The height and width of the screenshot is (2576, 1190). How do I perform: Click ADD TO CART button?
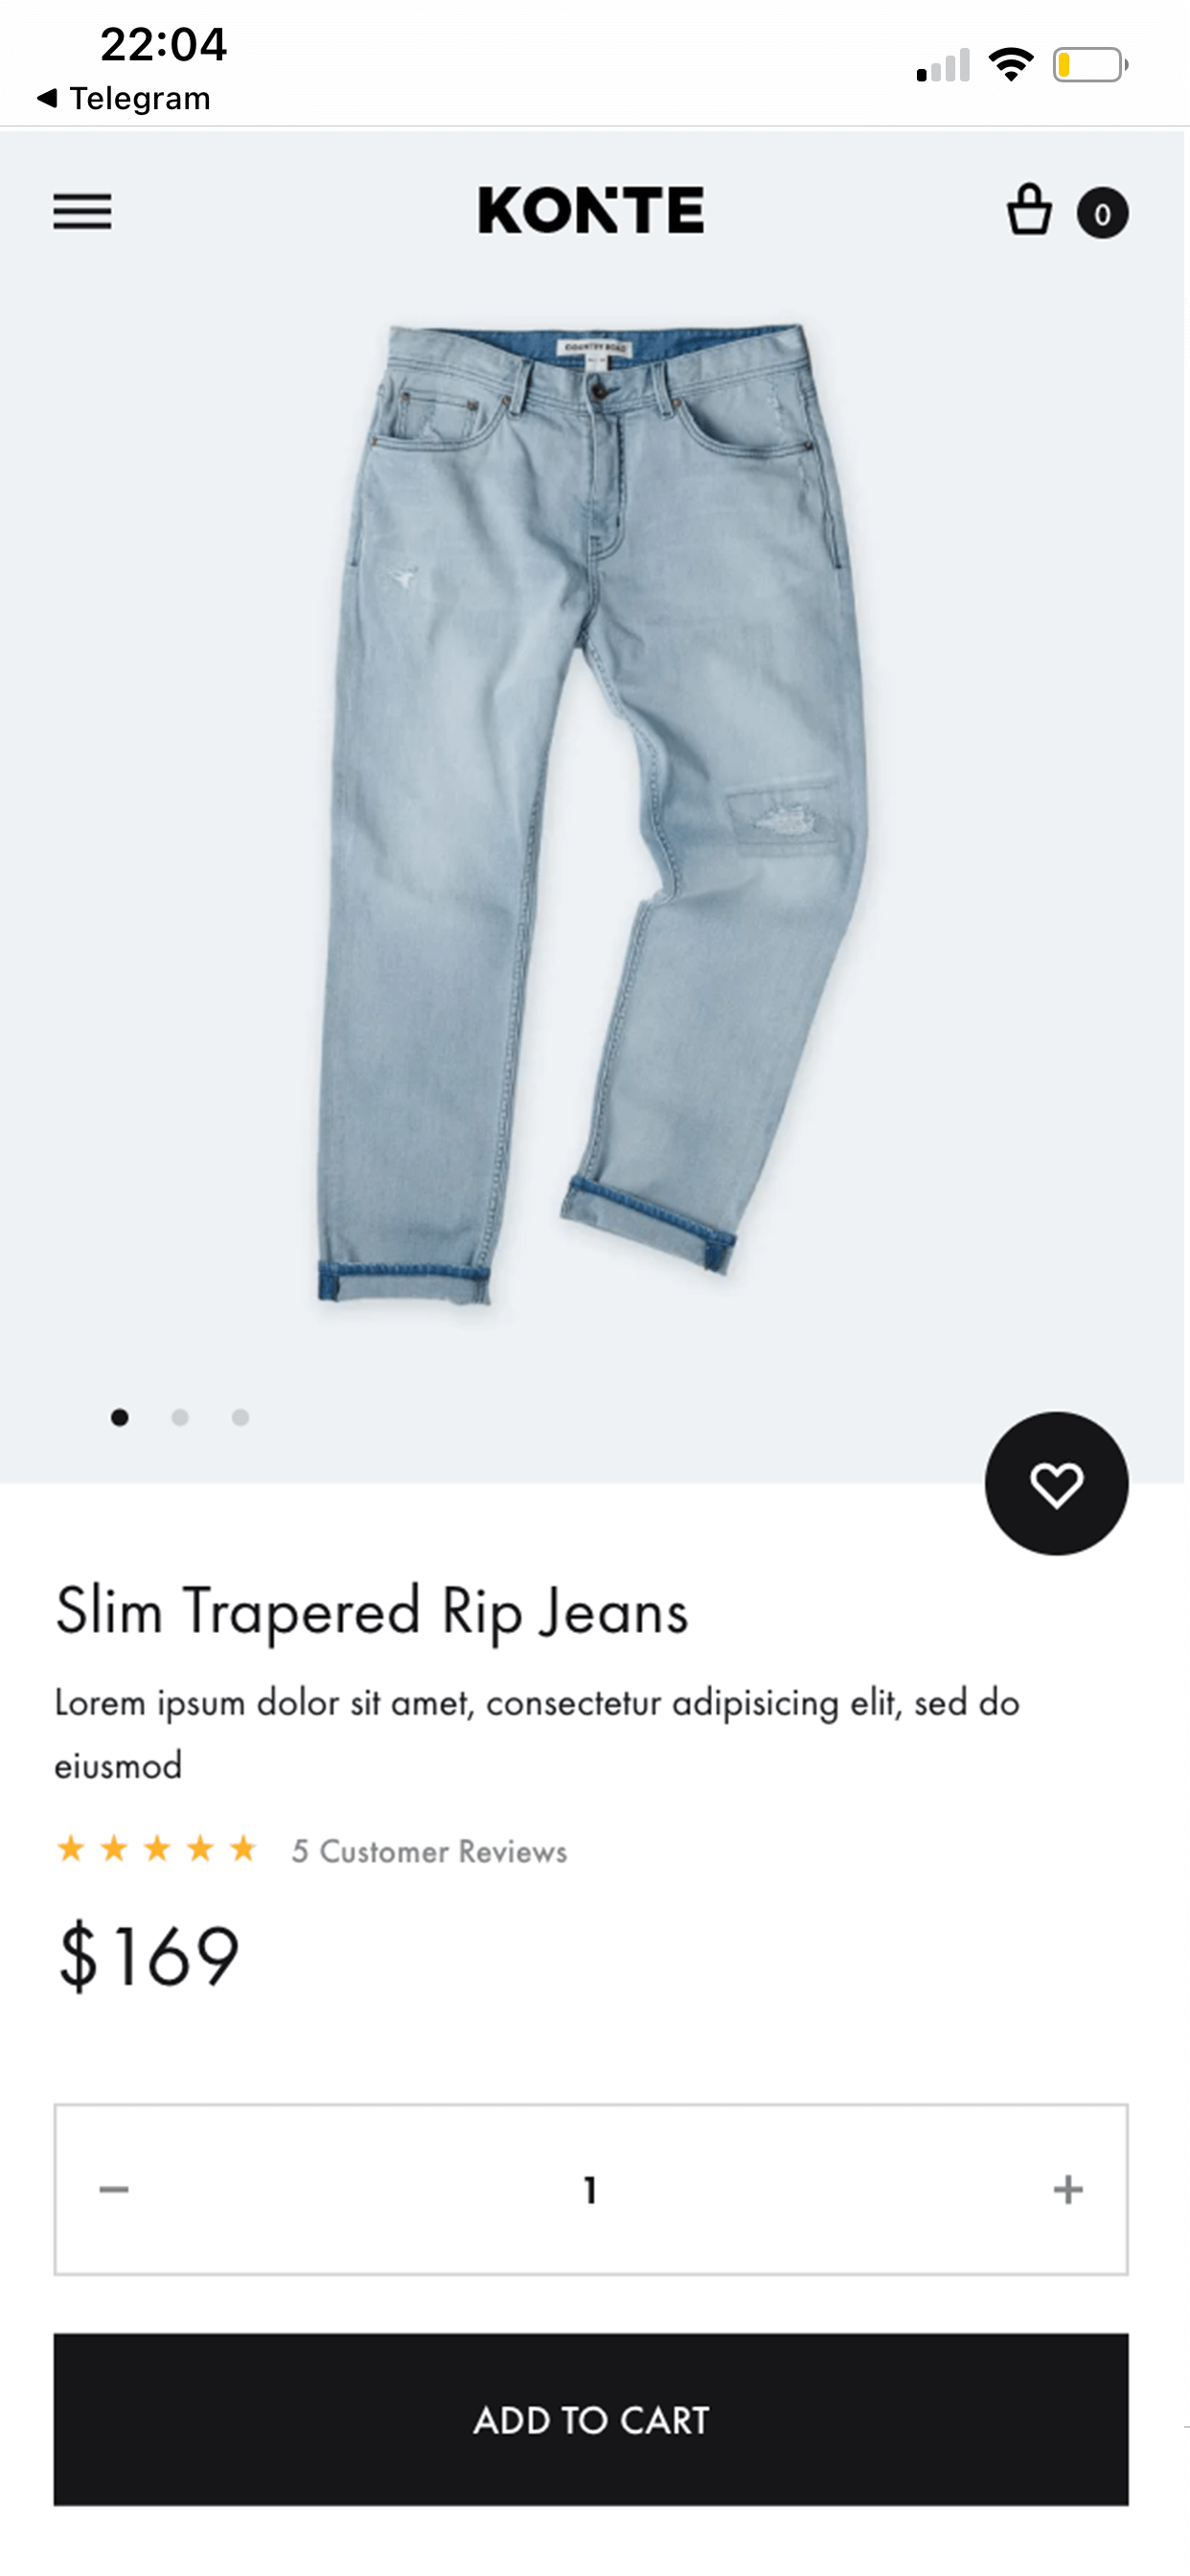pos(591,2420)
